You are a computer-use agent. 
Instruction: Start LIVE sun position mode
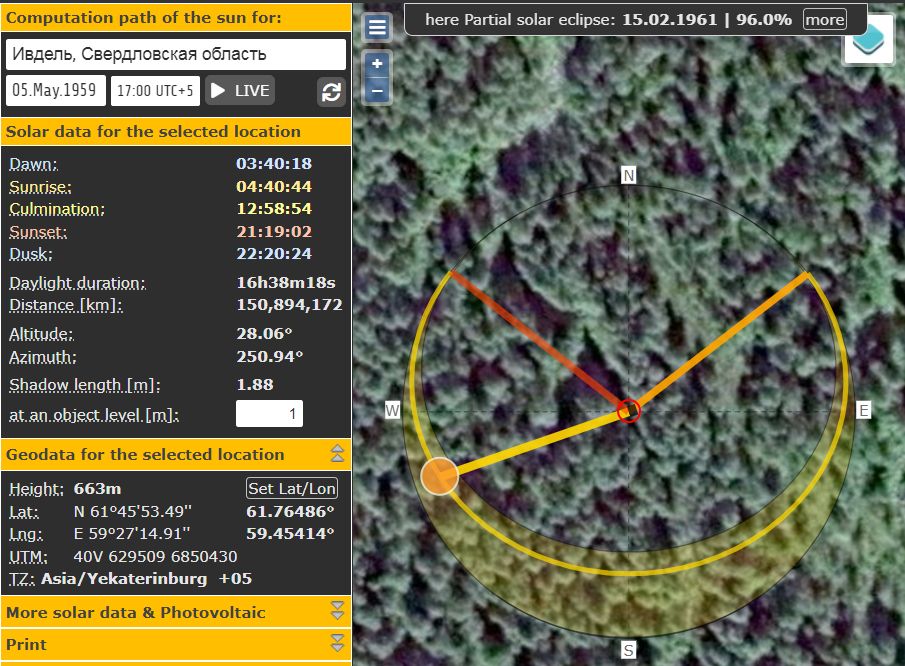(x=240, y=91)
